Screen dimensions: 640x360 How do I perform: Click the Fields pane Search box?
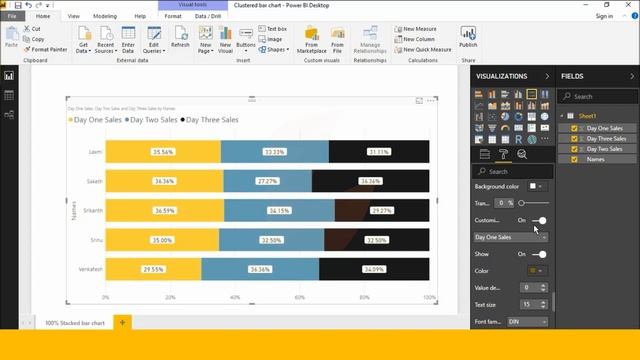[x=598, y=97]
